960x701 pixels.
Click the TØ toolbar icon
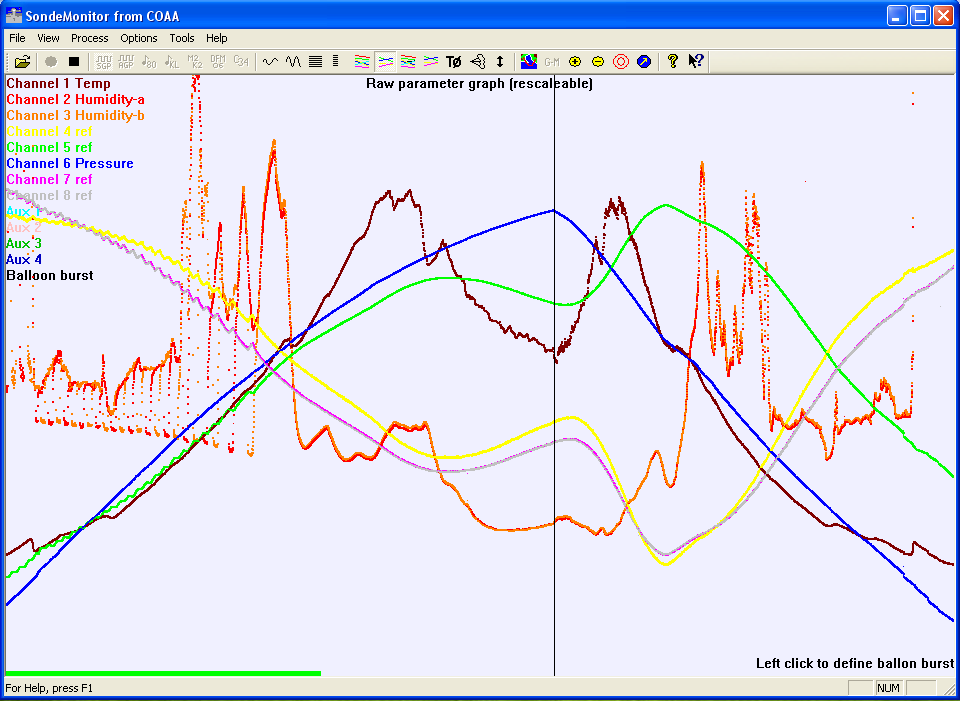tap(454, 61)
